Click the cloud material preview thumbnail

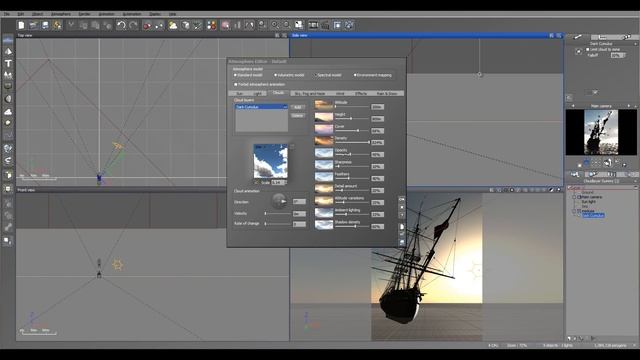click(x=270, y=161)
